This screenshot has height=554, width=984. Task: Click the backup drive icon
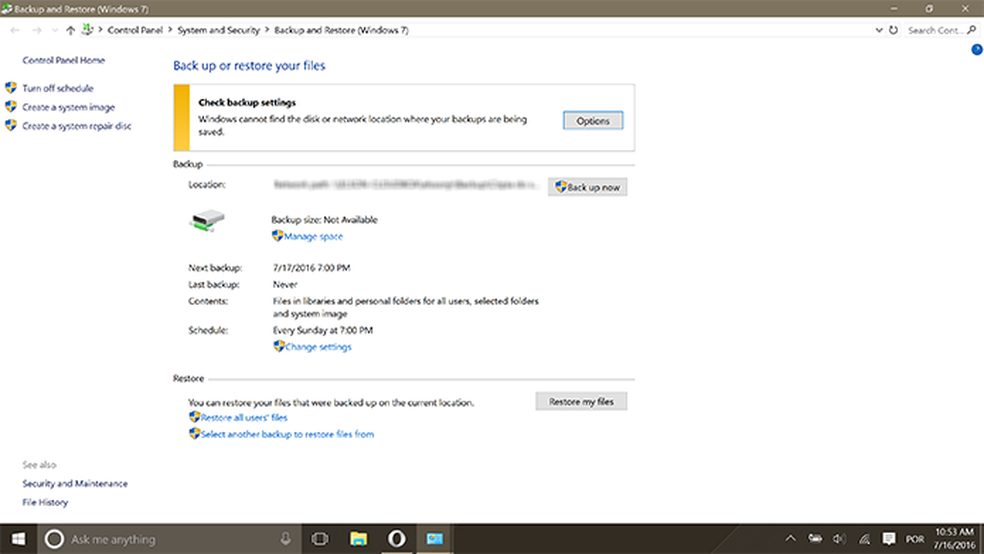point(207,221)
